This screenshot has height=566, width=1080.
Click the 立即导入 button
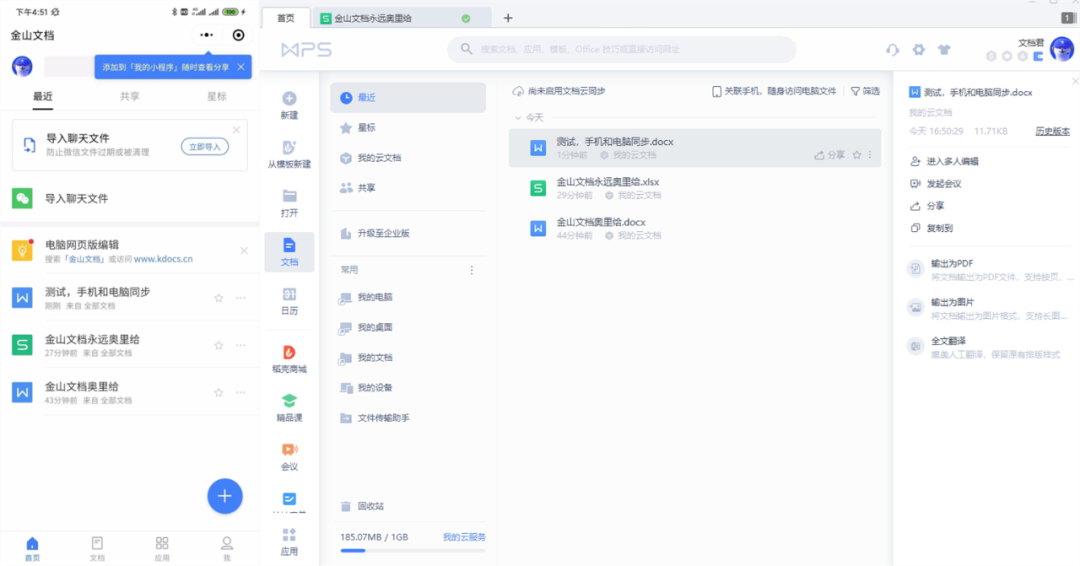click(205, 147)
